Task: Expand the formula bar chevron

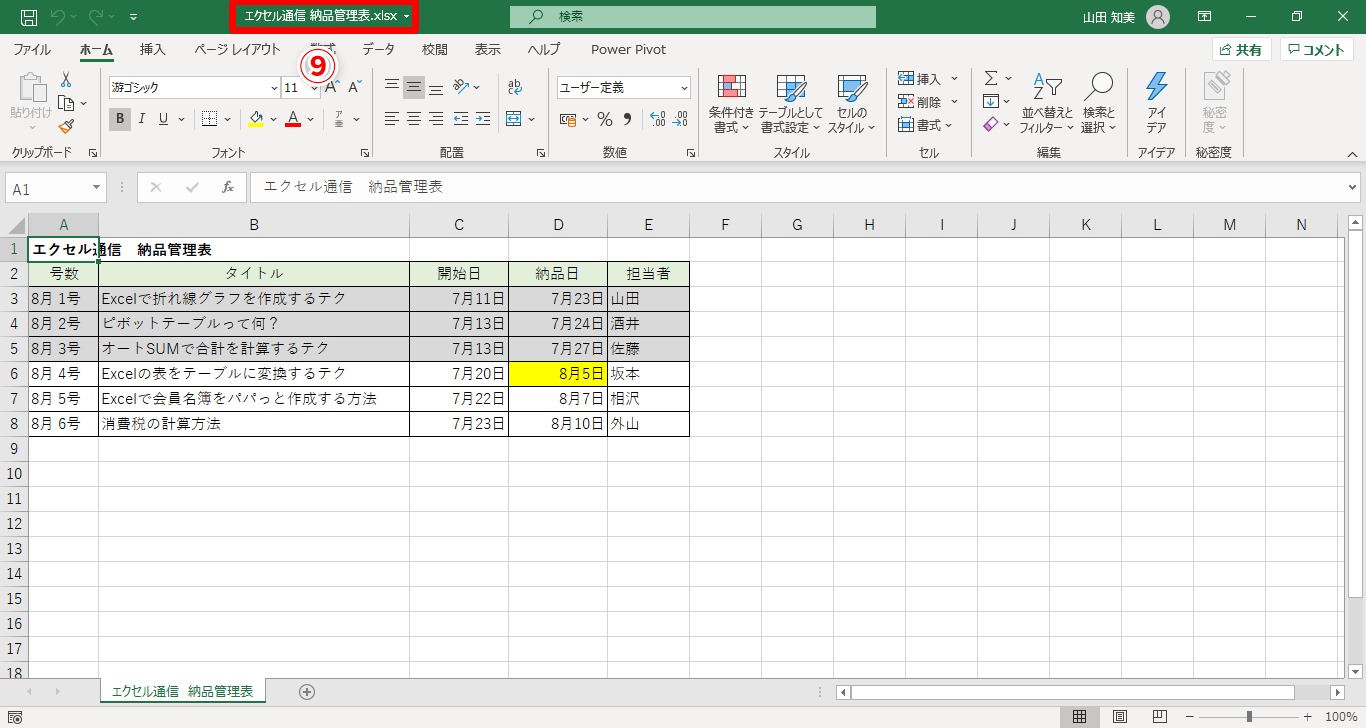Action: tap(1353, 187)
